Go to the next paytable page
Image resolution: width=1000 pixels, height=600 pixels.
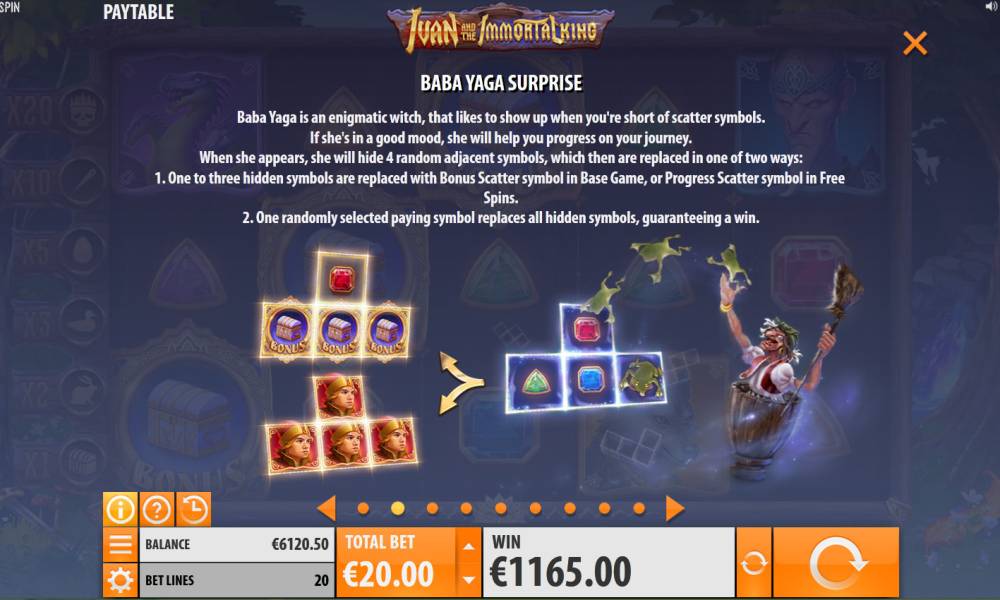(675, 508)
